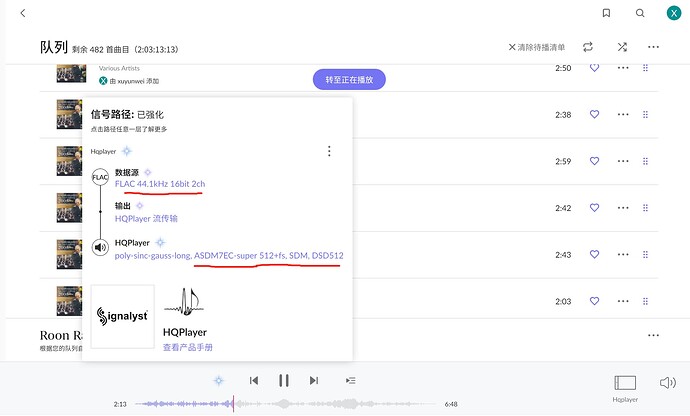The image size is (690, 416).
Task: Favorite the track with duration 2:59
Action: point(595,161)
